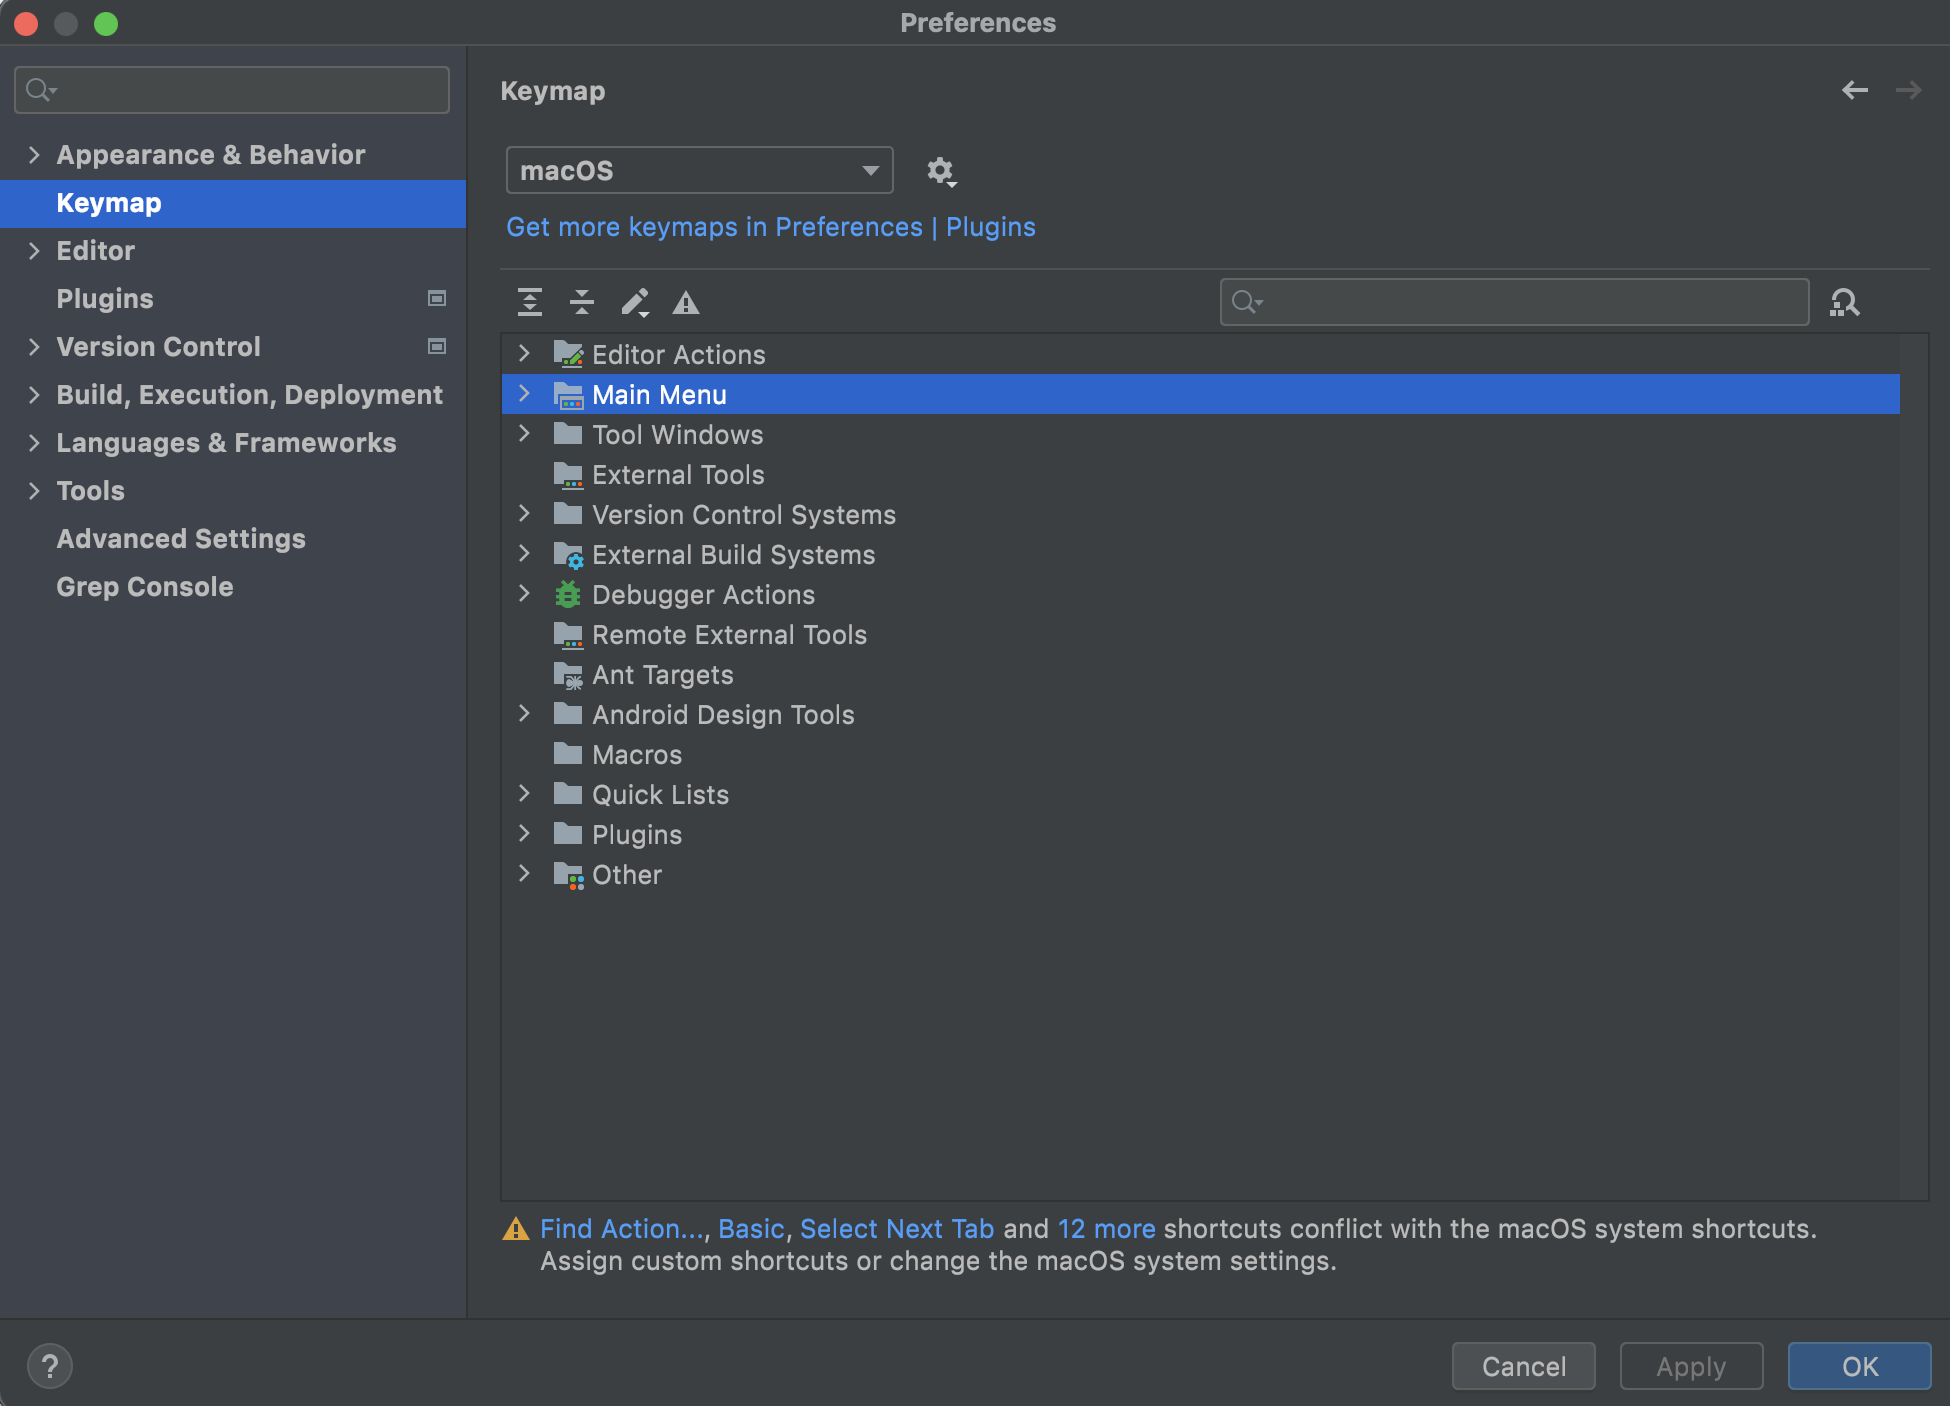Expand the Main Menu tree node
The image size is (1950, 1406).
(524, 394)
